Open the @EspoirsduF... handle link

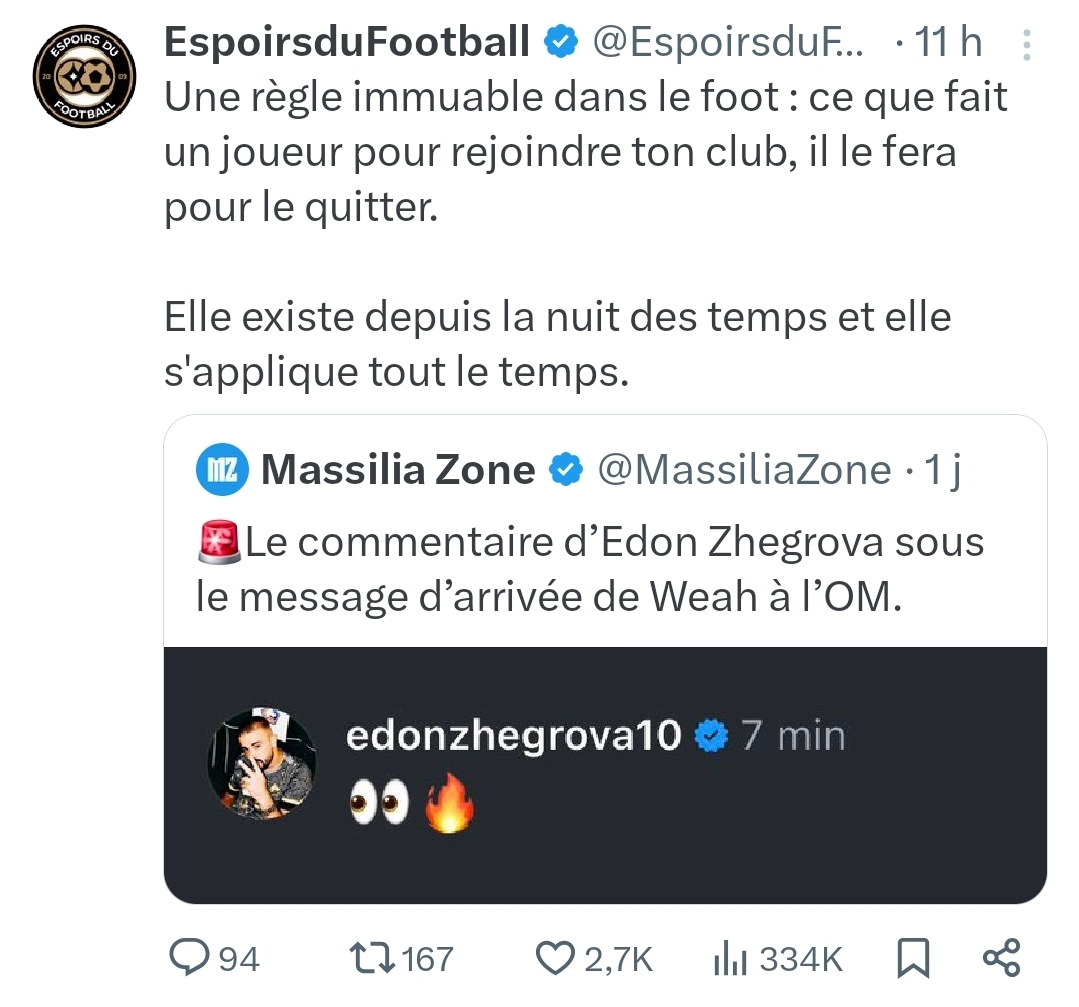pos(727,41)
